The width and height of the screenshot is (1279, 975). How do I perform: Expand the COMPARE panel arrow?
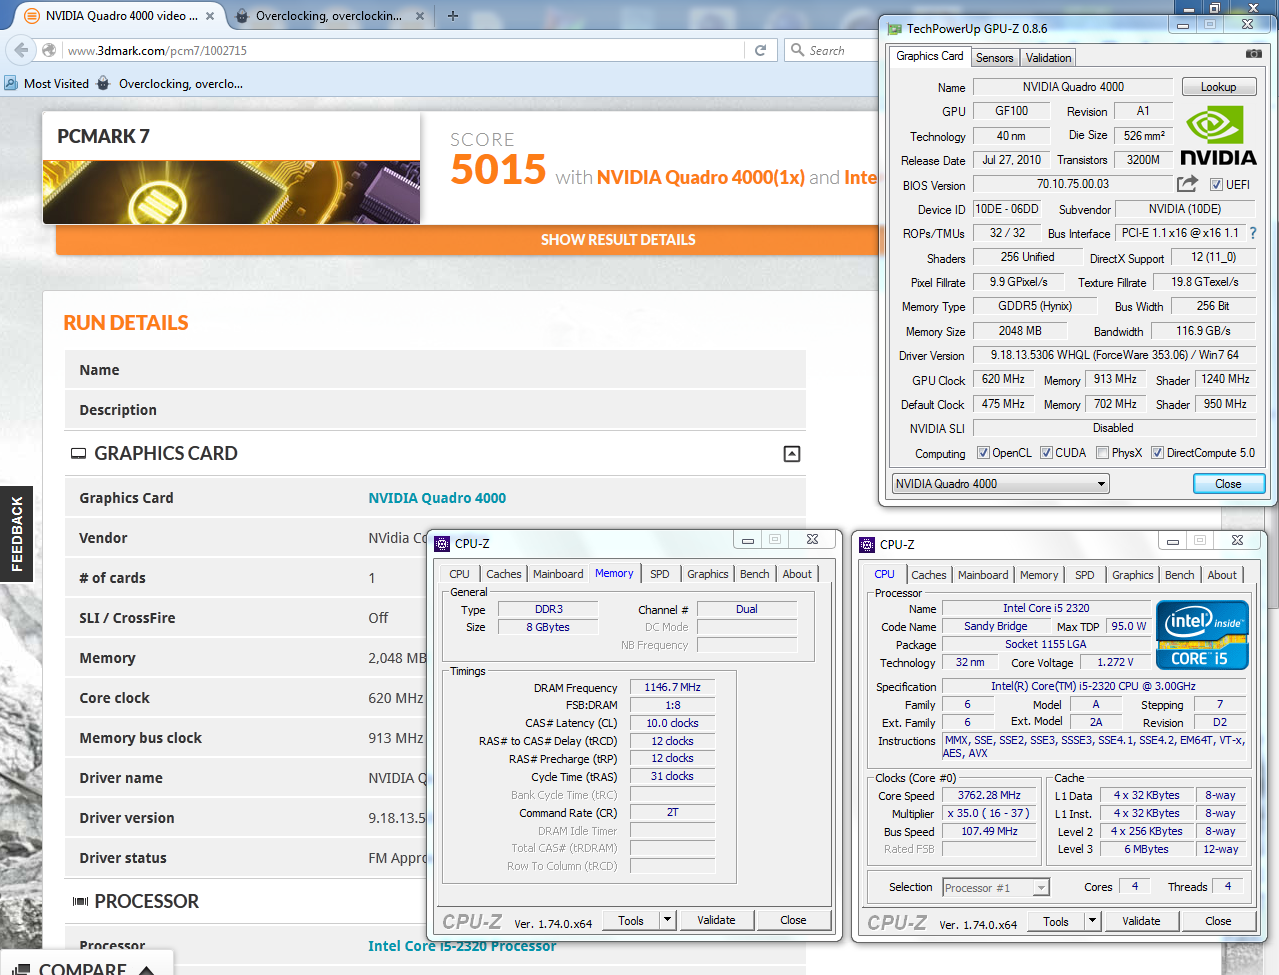click(x=146, y=969)
